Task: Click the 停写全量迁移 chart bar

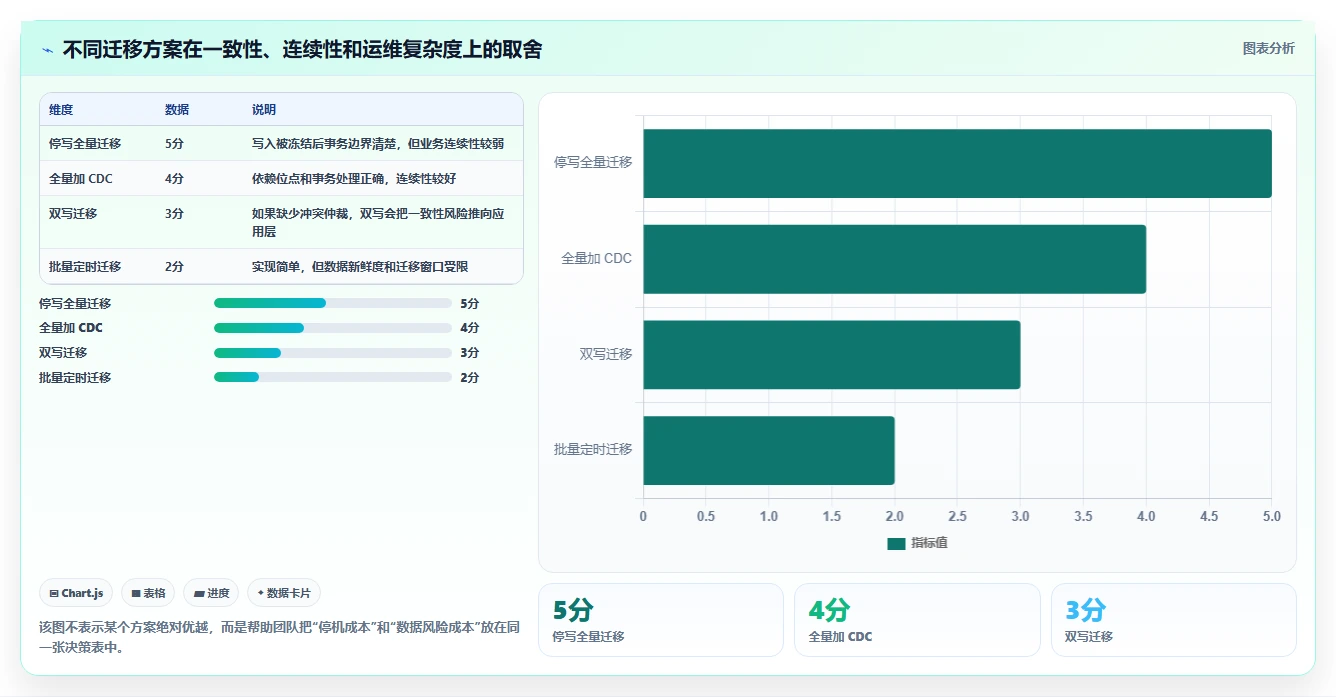Action: pos(957,163)
